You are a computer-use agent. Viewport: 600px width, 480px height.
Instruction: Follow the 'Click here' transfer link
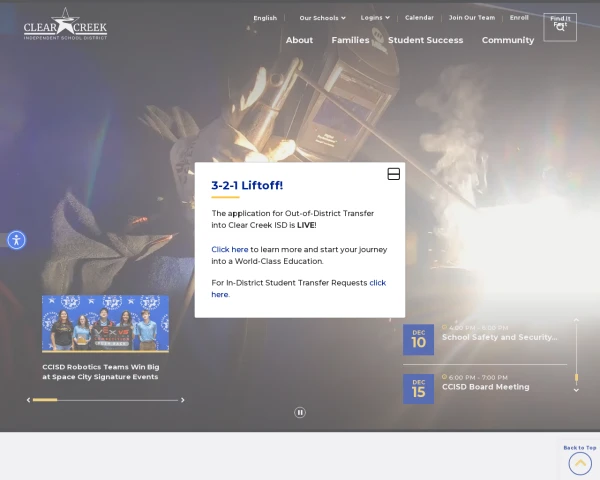(x=230, y=249)
